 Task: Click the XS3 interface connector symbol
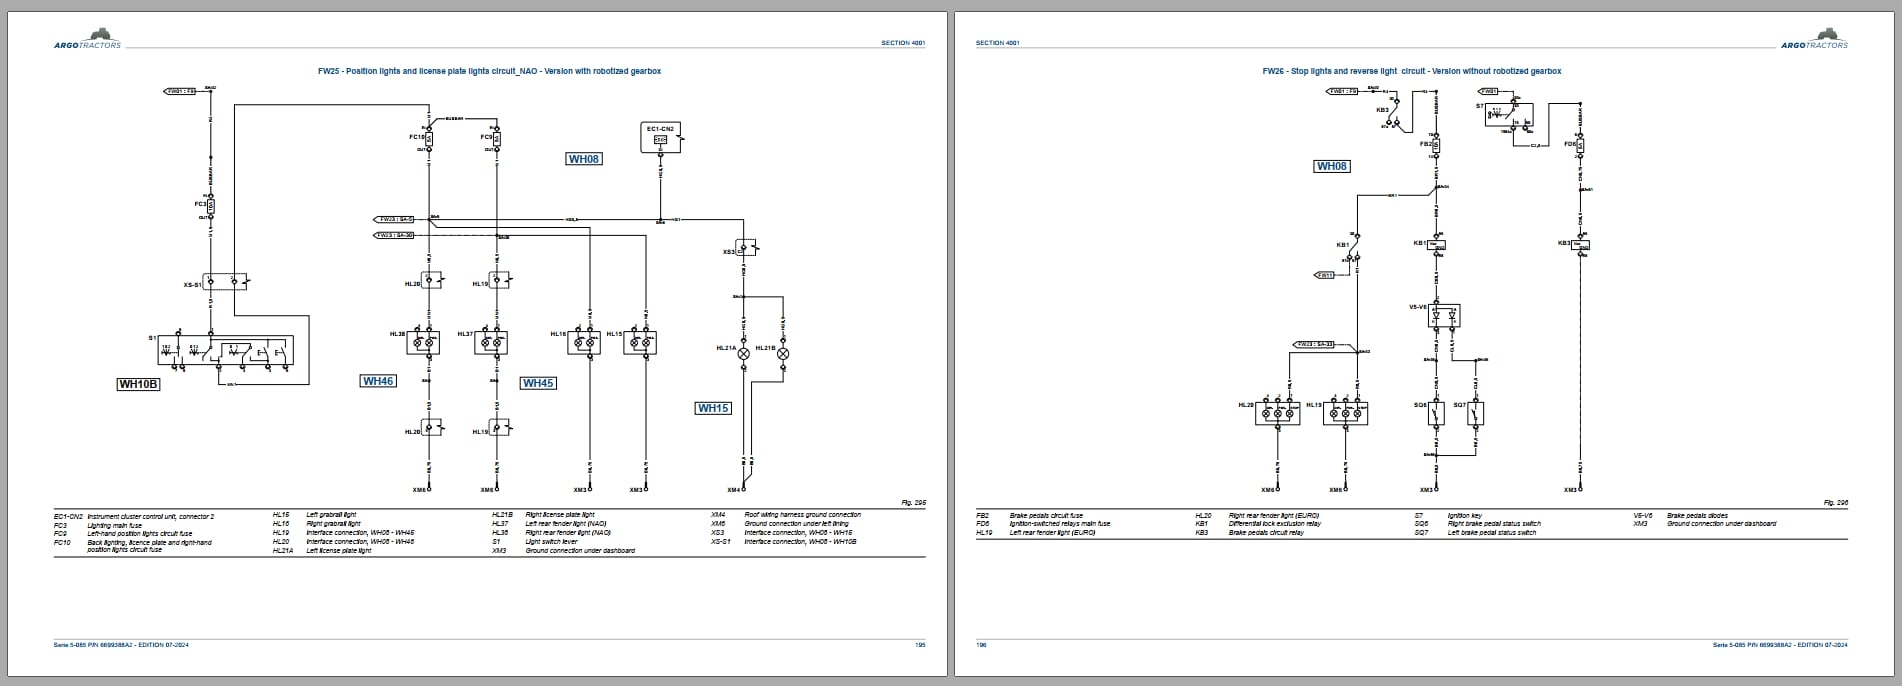coord(745,248)
